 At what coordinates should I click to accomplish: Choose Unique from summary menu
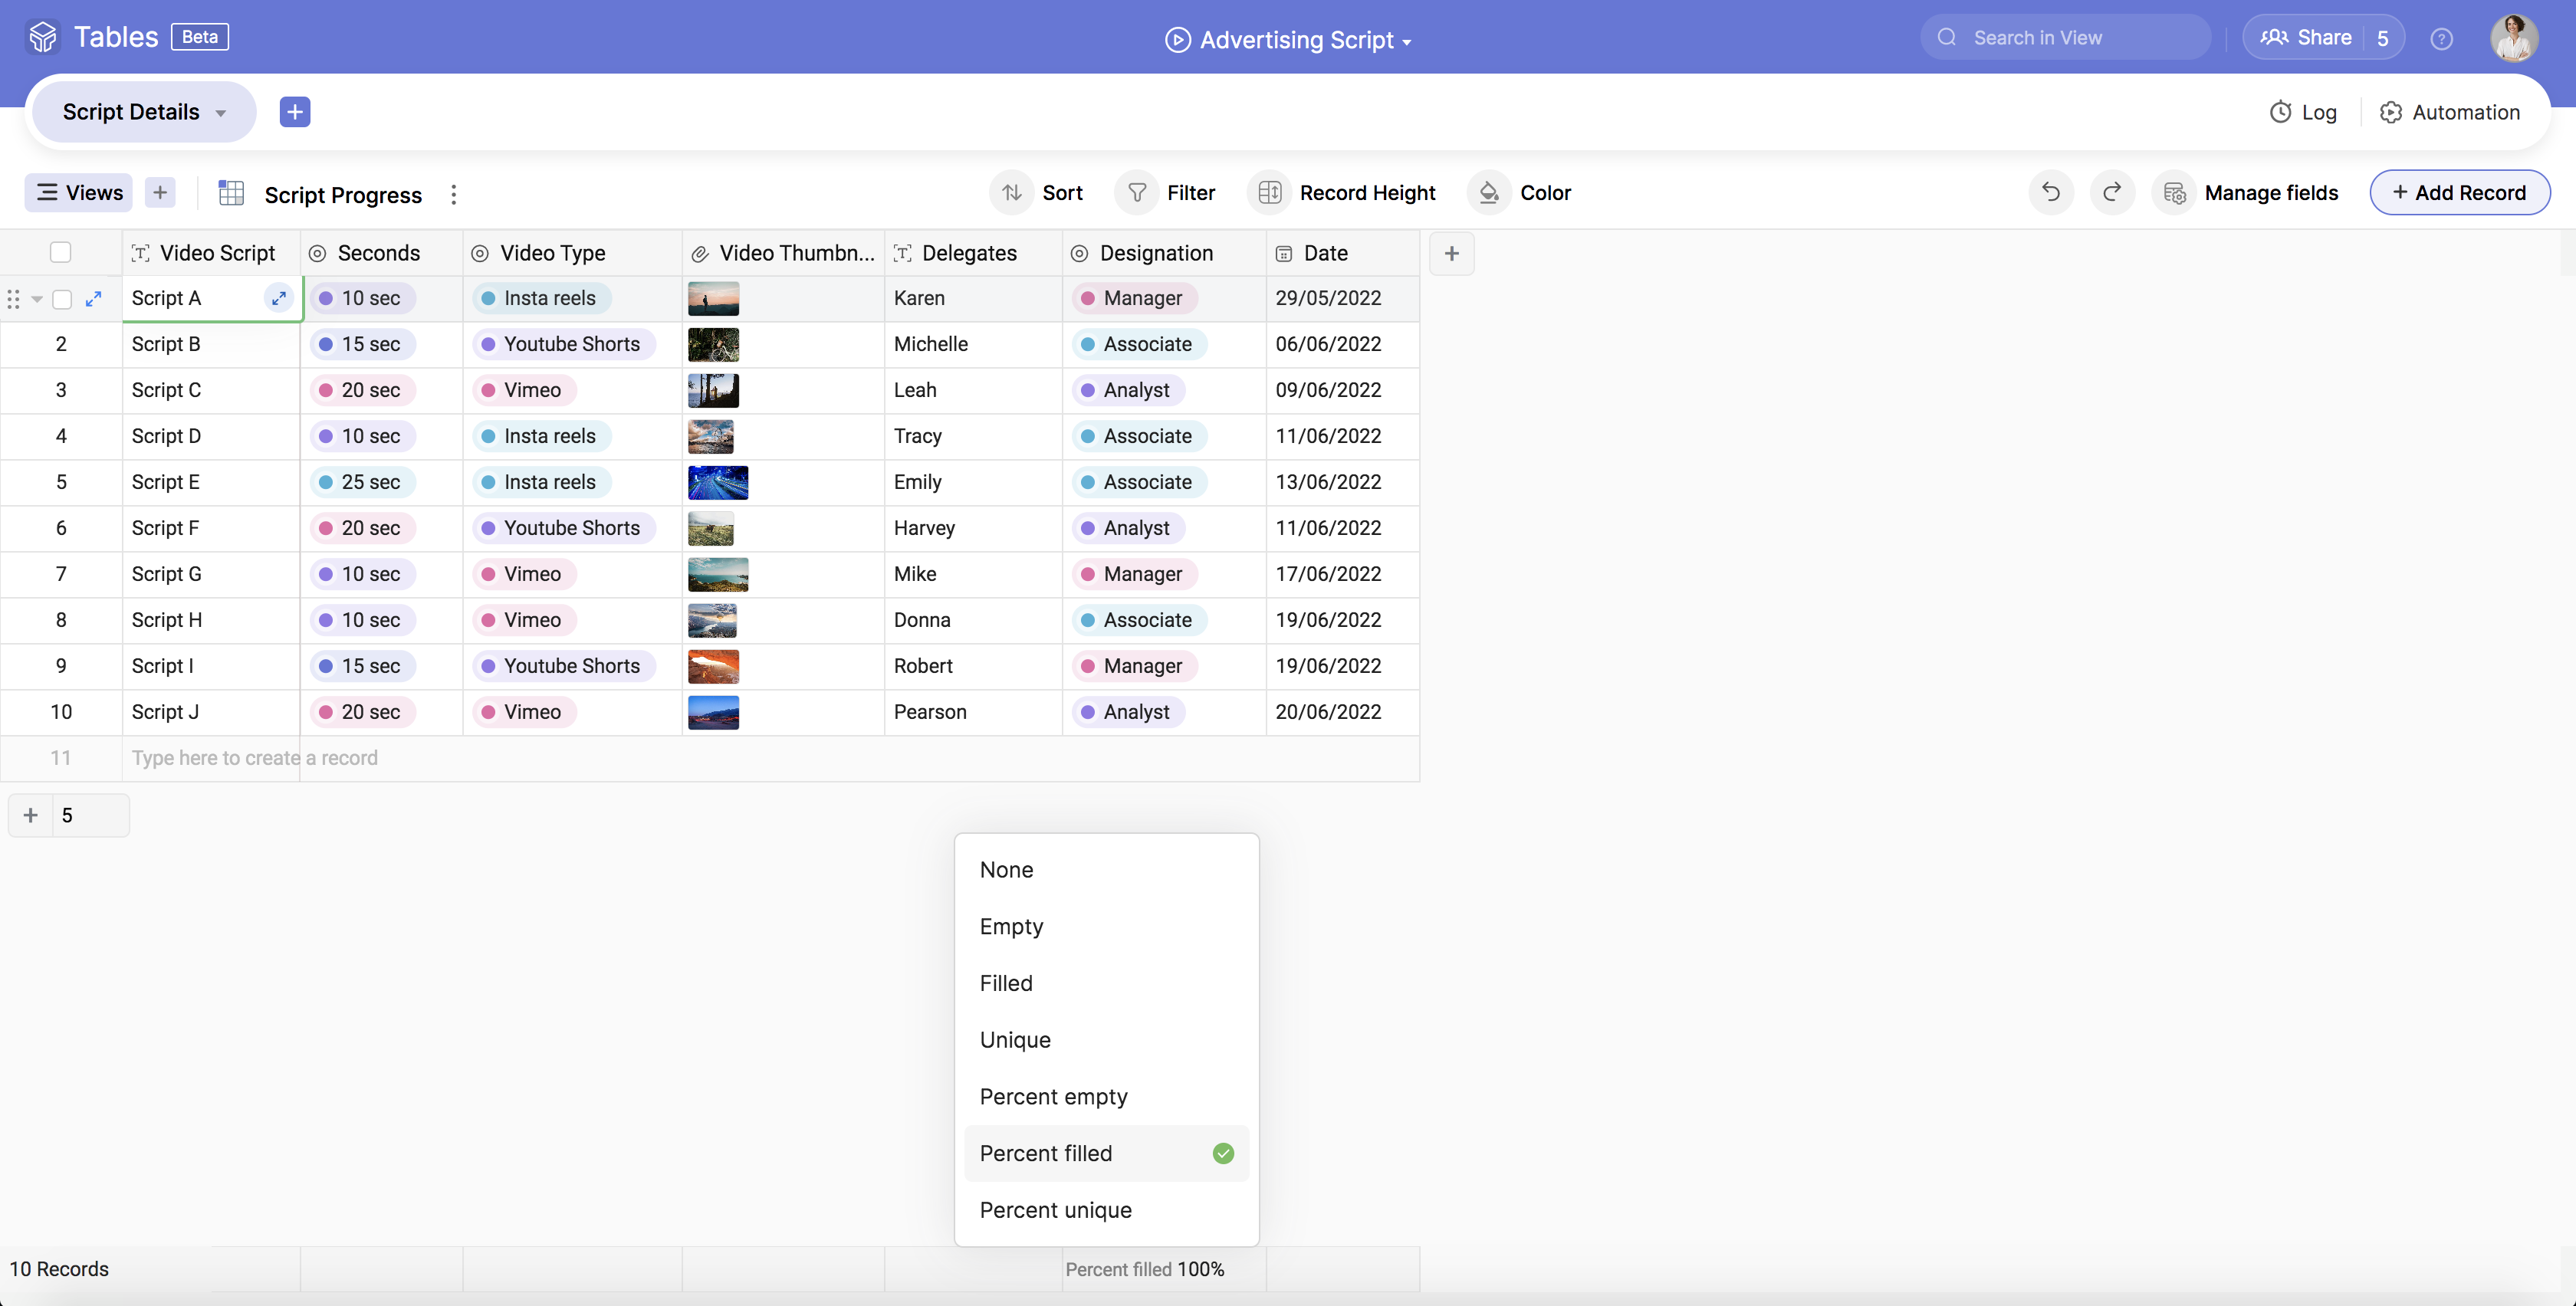point(1015,1040)
